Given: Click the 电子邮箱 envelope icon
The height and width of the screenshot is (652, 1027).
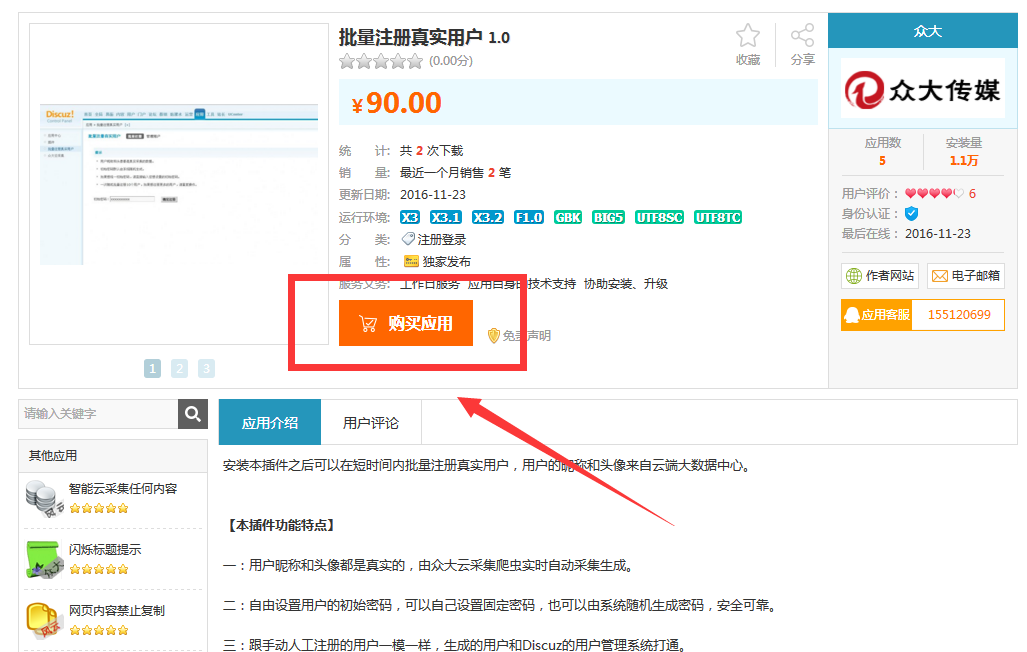Looking at the screenshot, I should [x=940, y=276].
